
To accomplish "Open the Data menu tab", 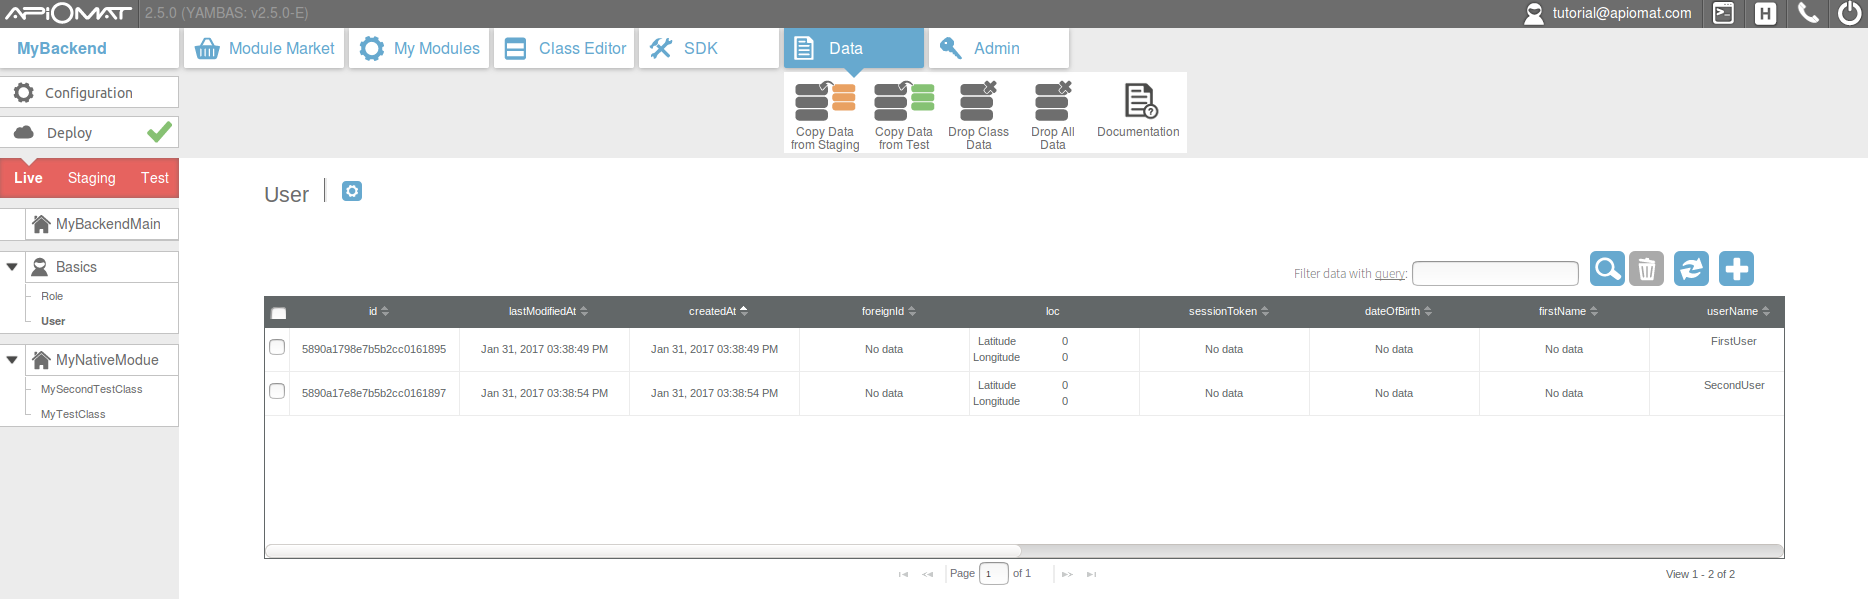I will [854, 48].
